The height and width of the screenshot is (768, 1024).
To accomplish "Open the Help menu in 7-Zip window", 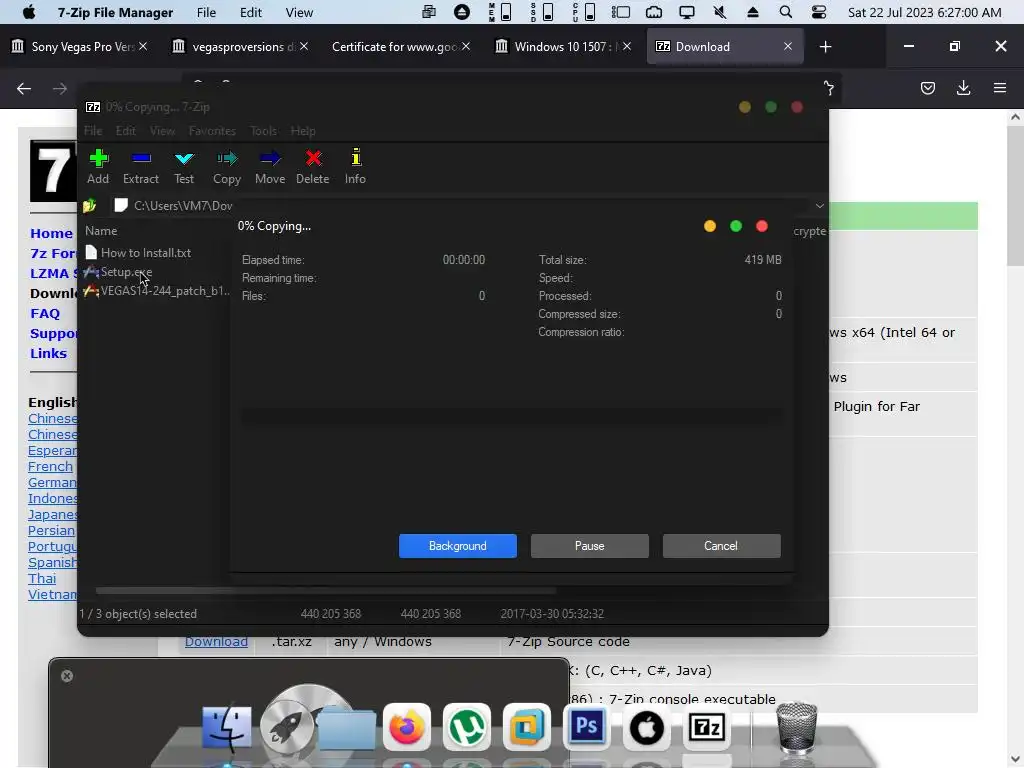I will [303, 131].
